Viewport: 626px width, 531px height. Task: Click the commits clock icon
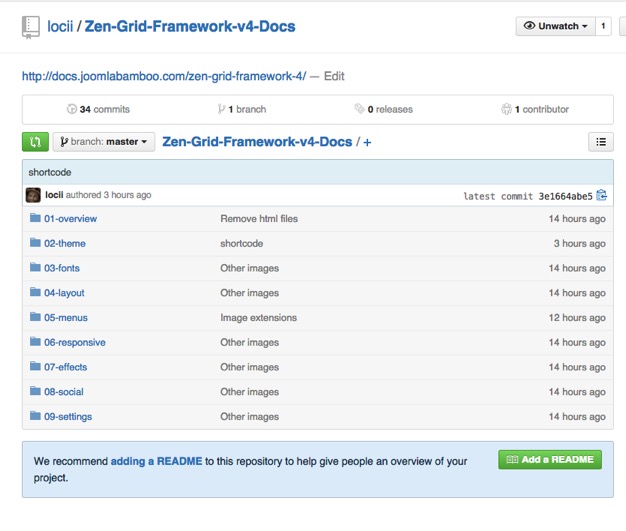tap(71, 109)
